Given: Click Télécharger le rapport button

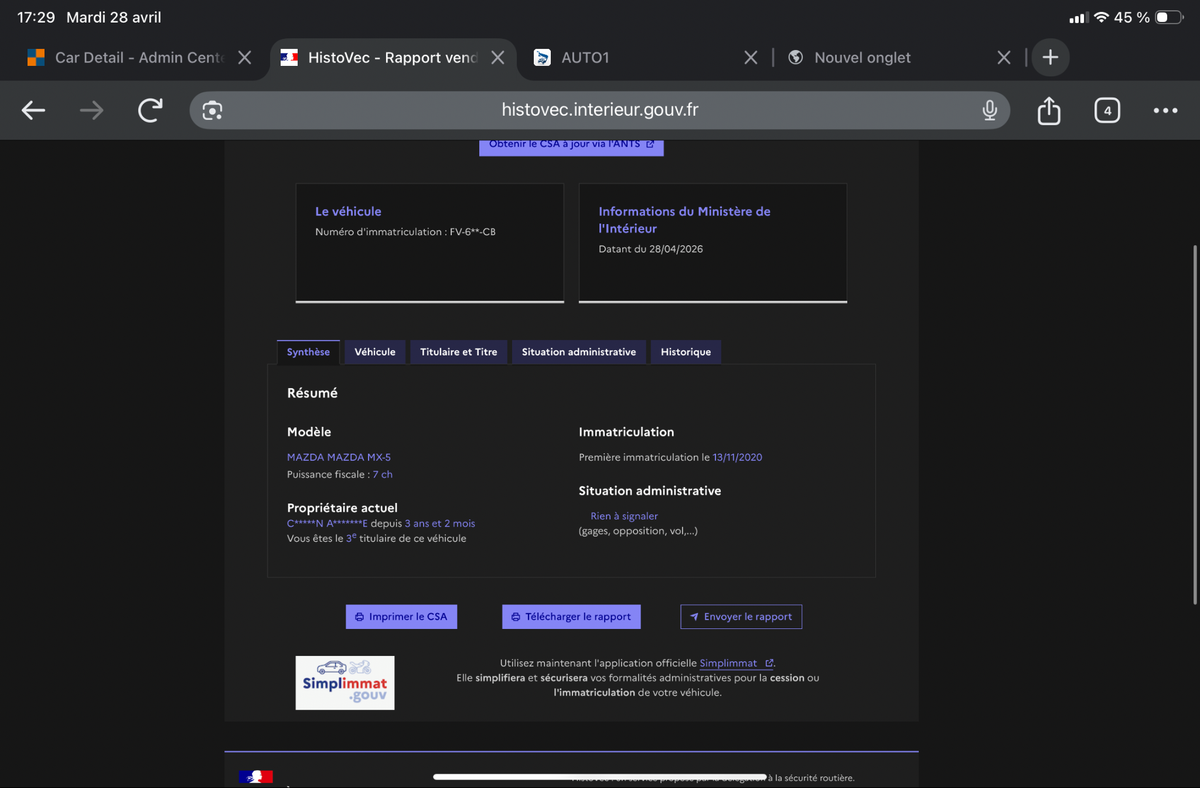Looking at the screenshot, I should [571, 617].
